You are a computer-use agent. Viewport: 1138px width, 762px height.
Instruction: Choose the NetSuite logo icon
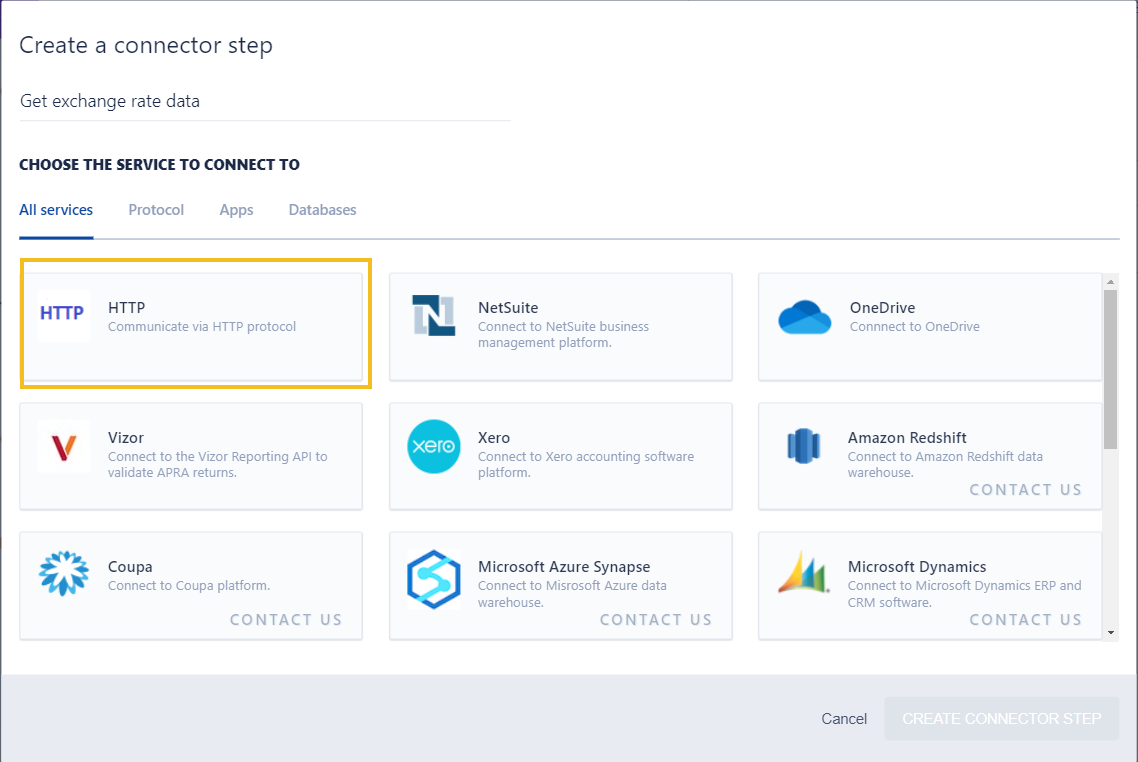tap(434, 316)
